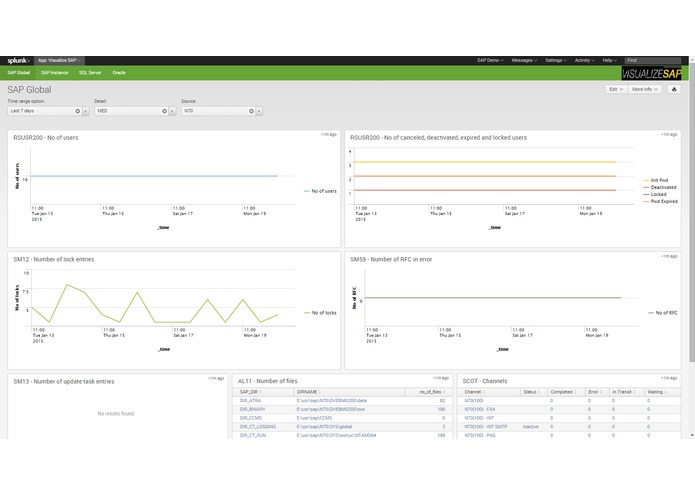The image size is (695, 494).
Task: Toggle Deactivated legend entry
Action: pyautogui.click(x=660, y=187)
